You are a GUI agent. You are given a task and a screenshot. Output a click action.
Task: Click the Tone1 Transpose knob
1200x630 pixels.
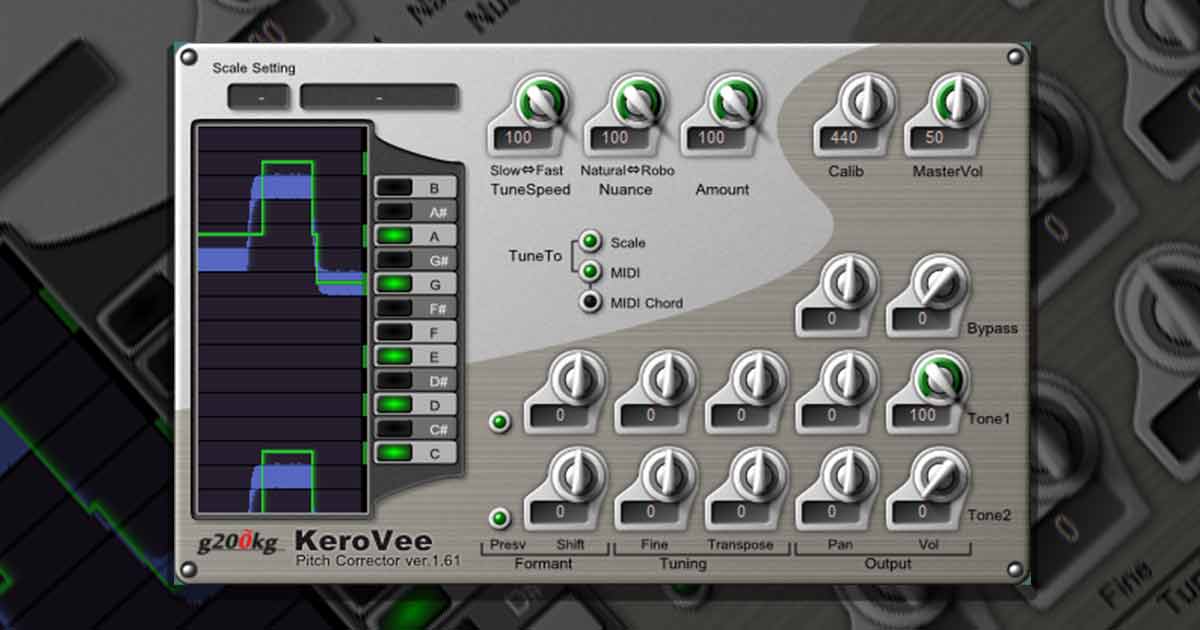click(757, 379)
